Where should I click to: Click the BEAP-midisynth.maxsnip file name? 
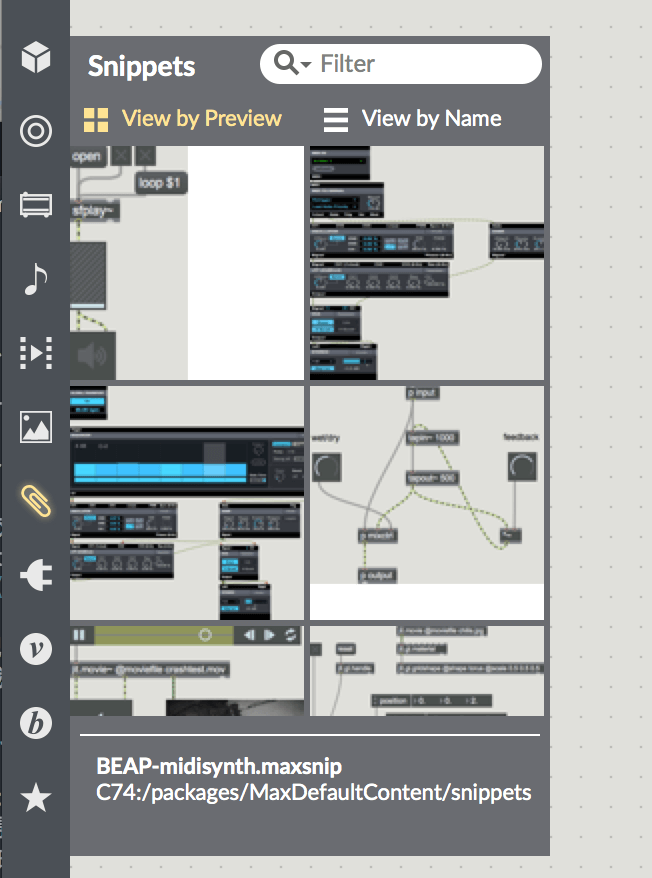point(219,766)
